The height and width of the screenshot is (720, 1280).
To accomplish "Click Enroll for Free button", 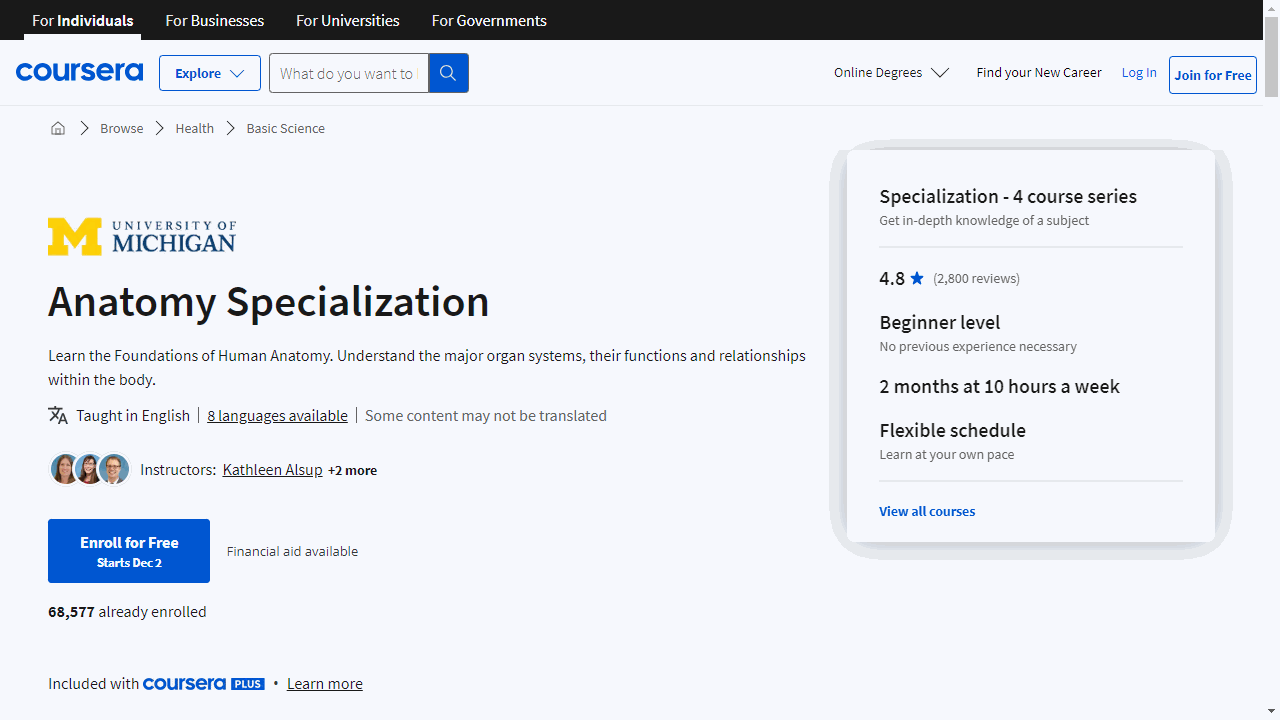I will coord(129,551).
